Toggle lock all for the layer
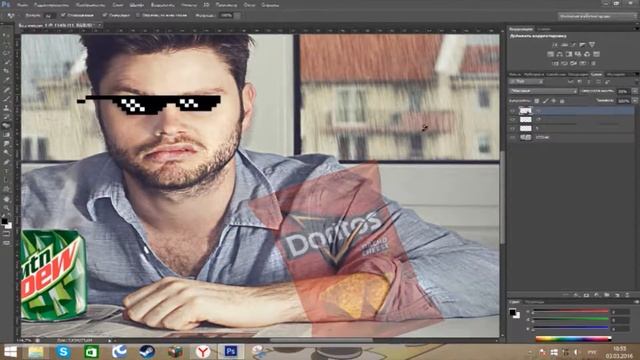This screenshot has height=360, width=640. [562, 101]
